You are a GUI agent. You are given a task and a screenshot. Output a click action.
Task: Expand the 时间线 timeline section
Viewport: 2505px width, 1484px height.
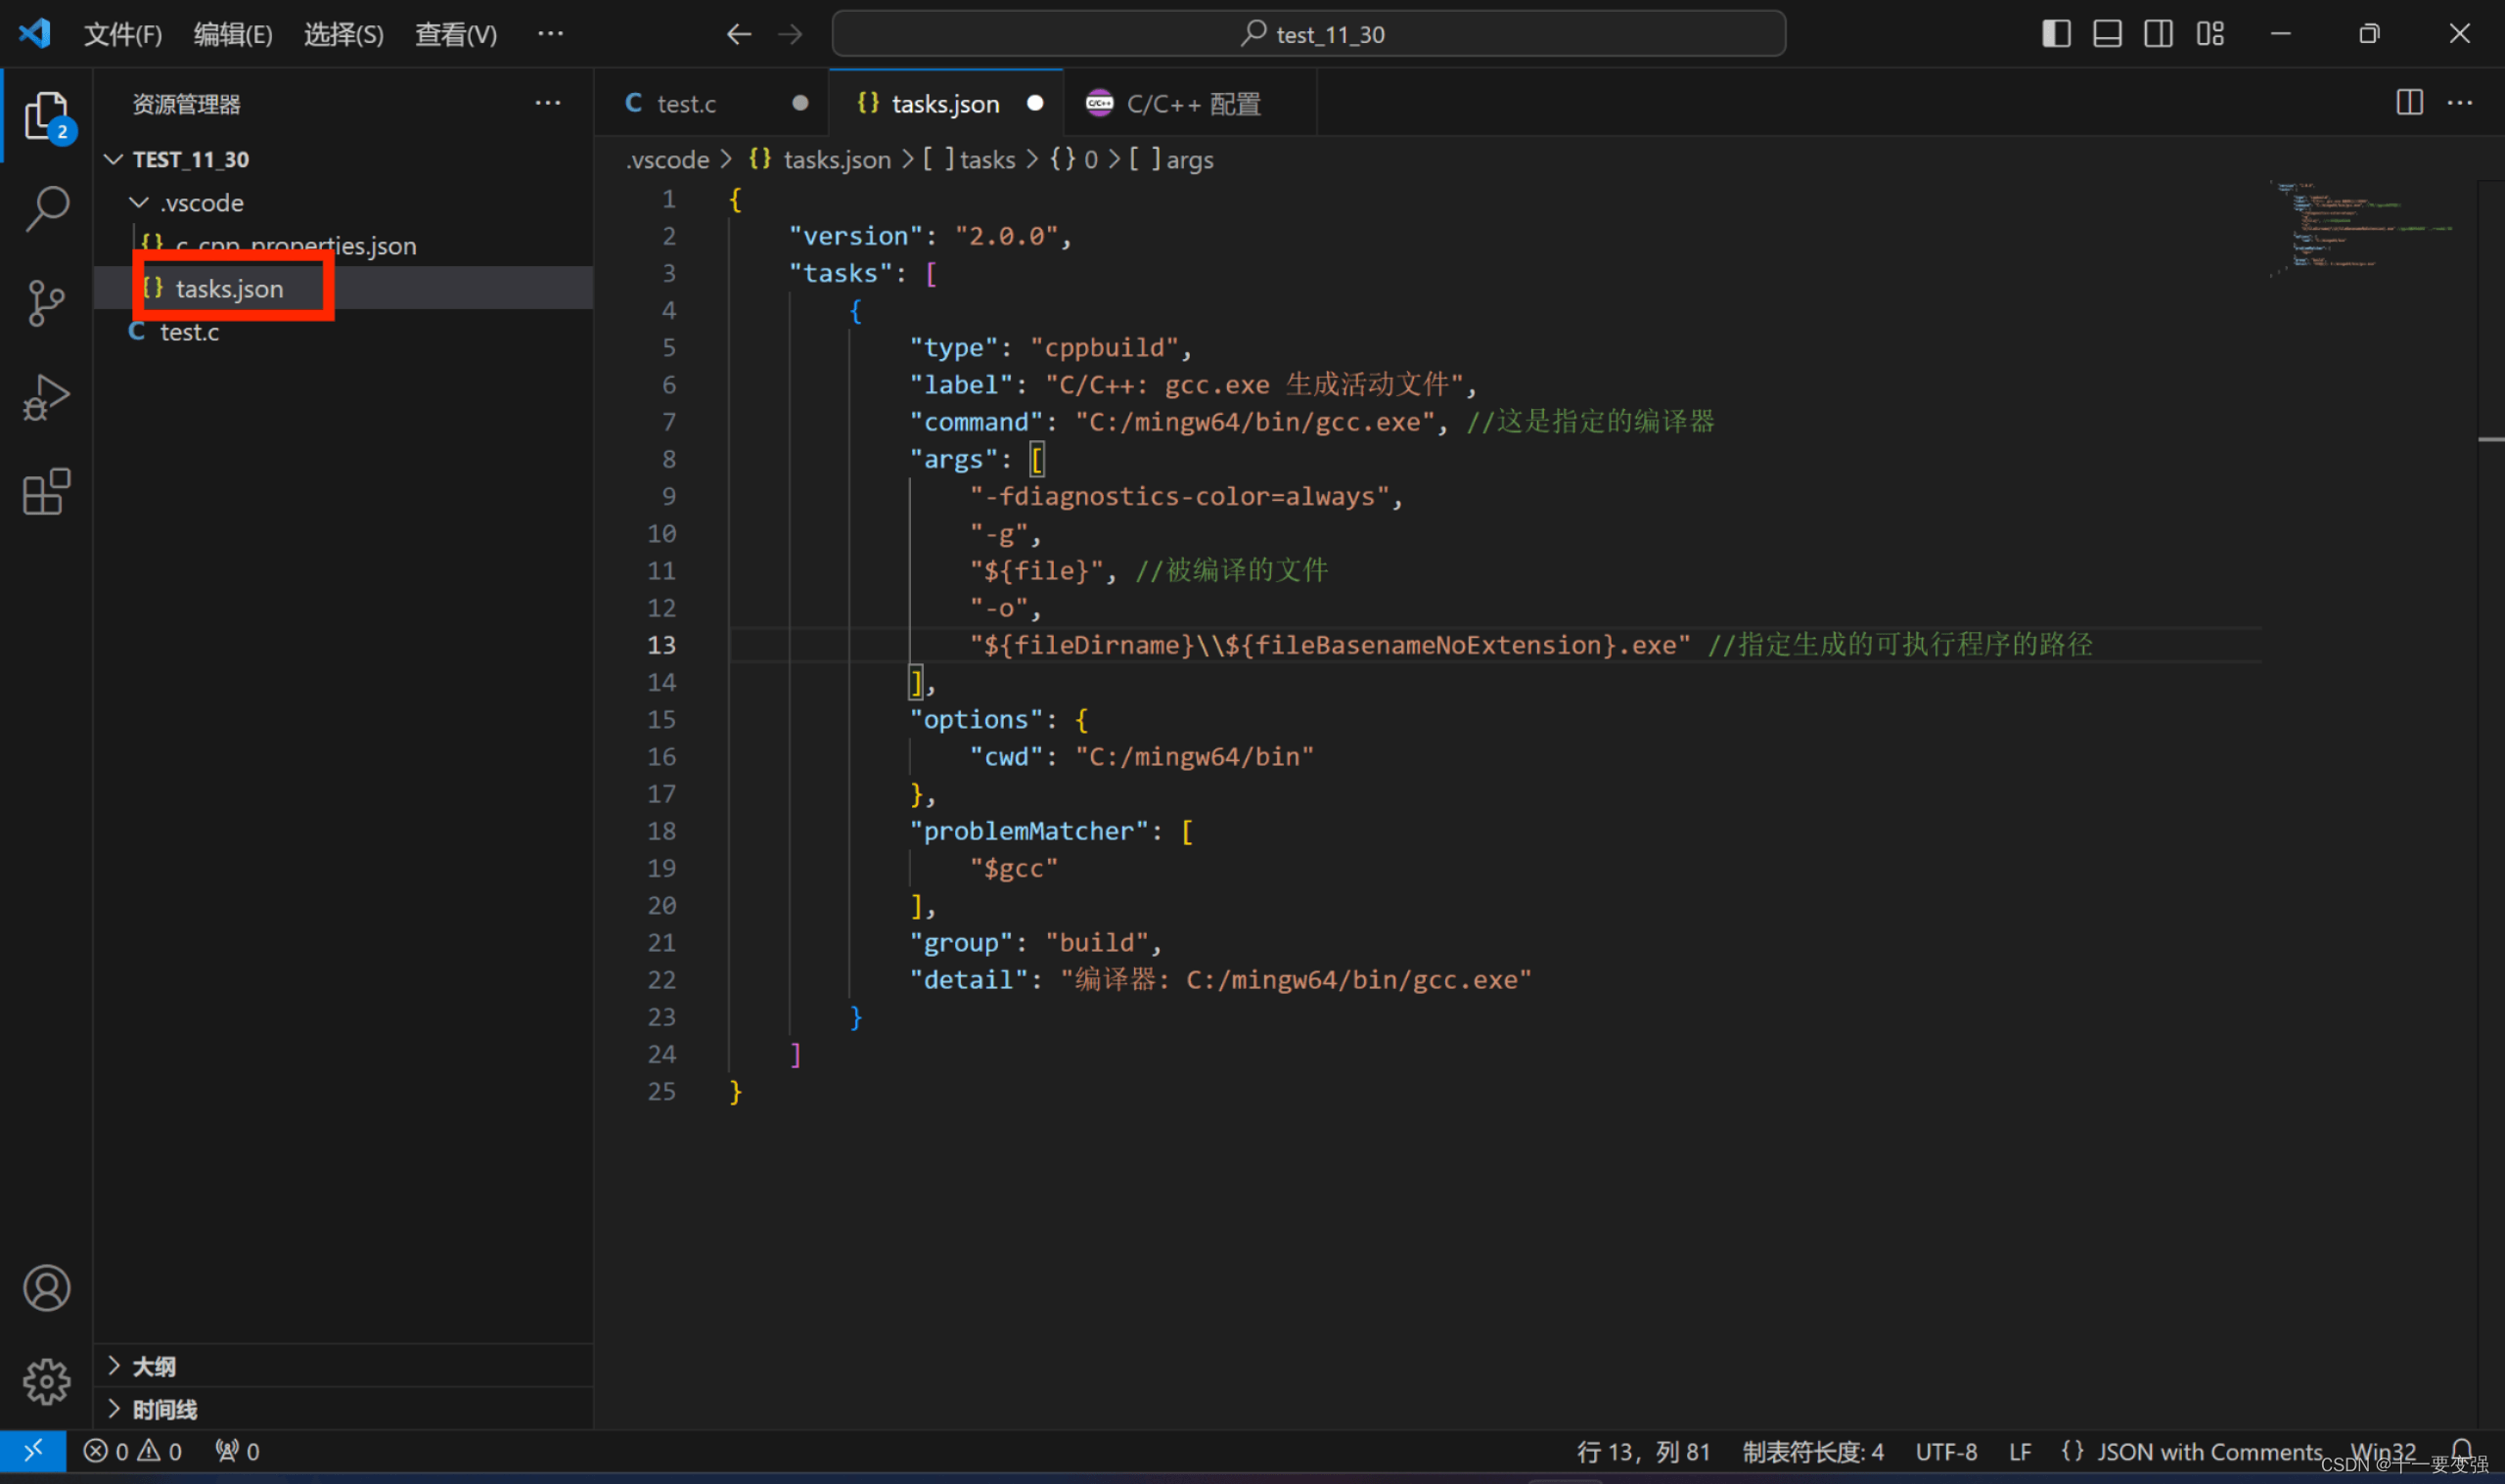click(x=344, y=1409)
